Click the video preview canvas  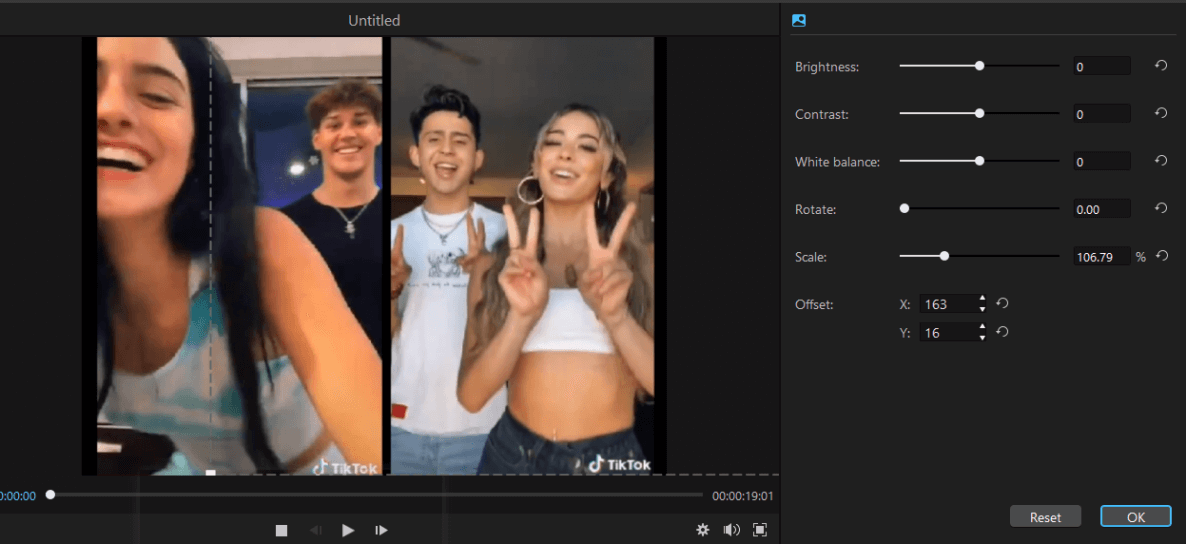(x=374, y=256)
